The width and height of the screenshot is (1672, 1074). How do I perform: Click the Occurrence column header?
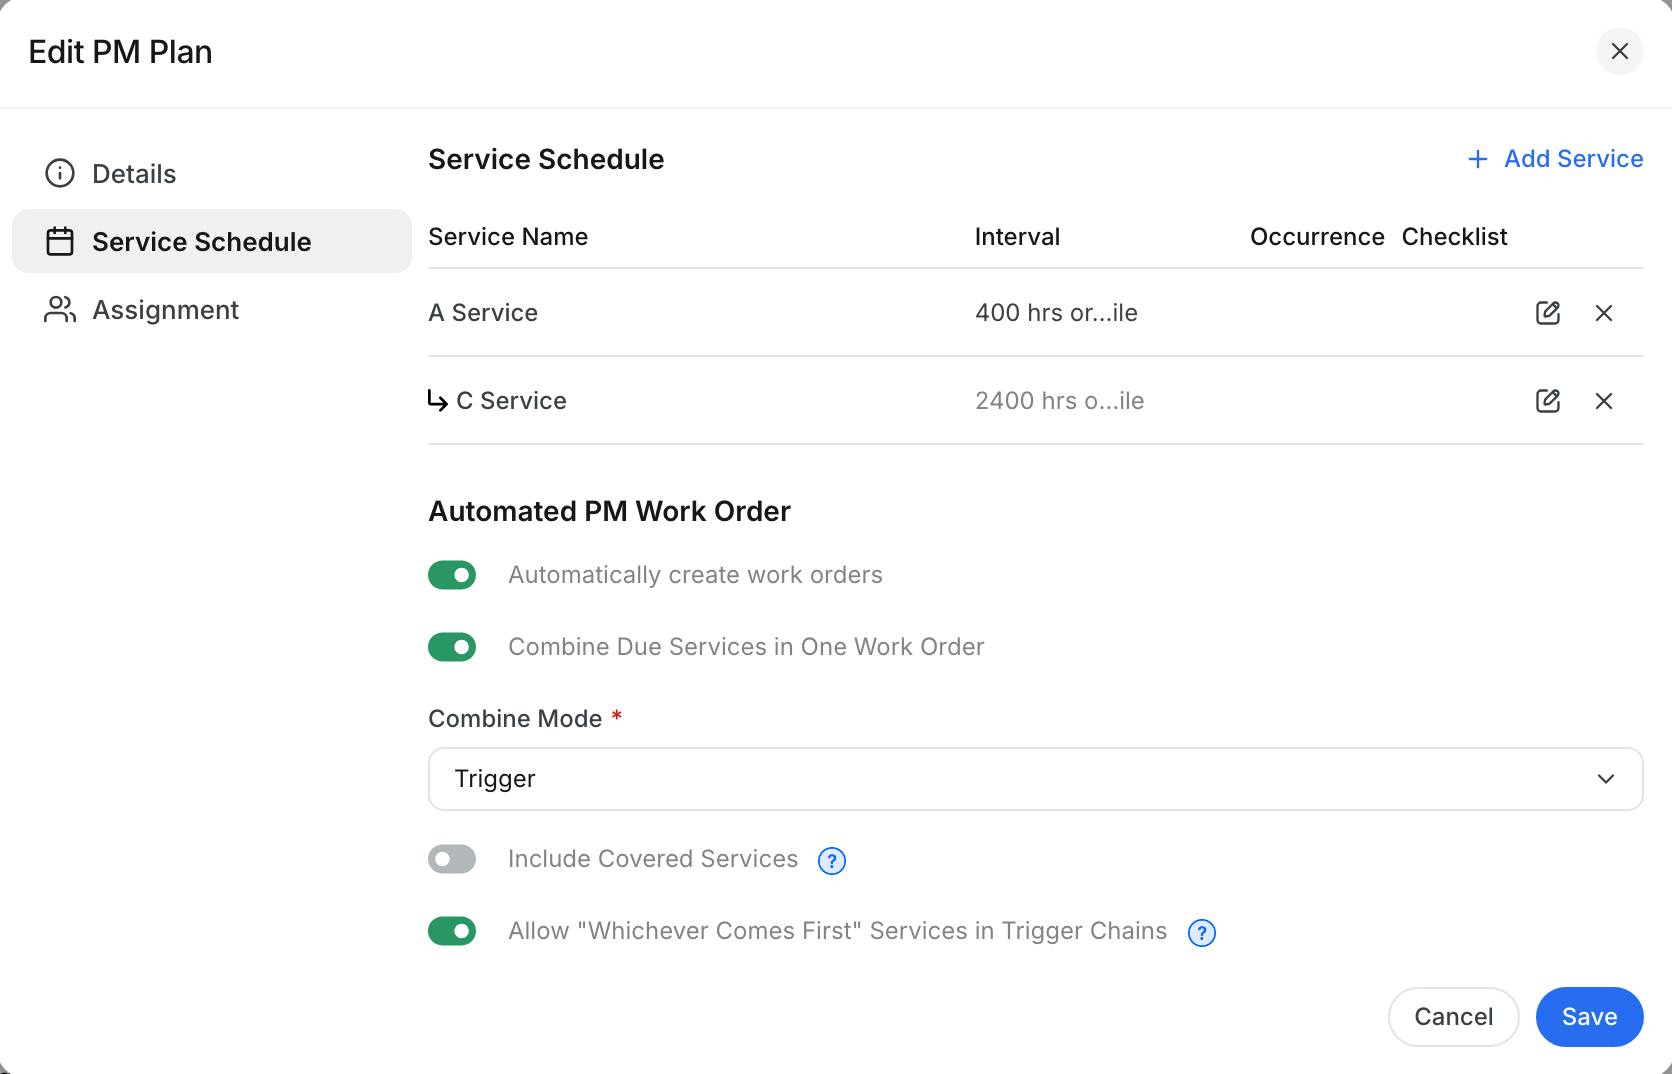[x=1317, y=237]
